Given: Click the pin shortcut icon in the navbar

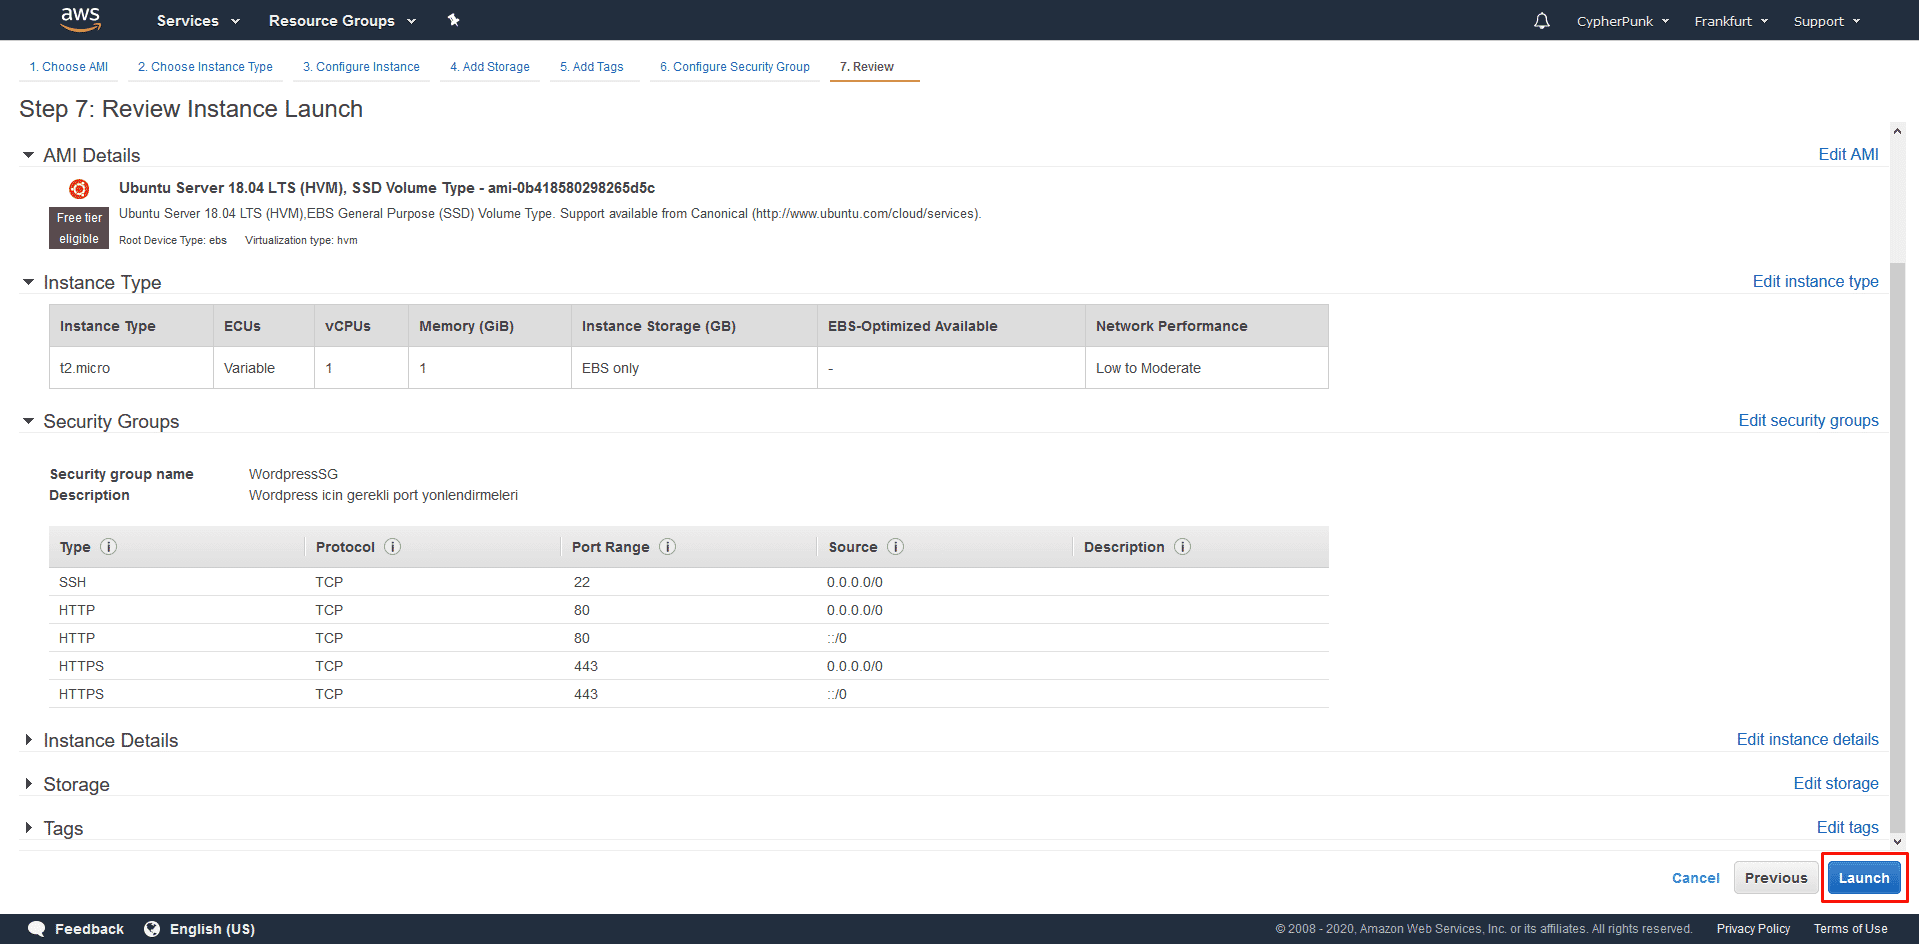Looking at the screenshot, I should (x=453, y=20).
